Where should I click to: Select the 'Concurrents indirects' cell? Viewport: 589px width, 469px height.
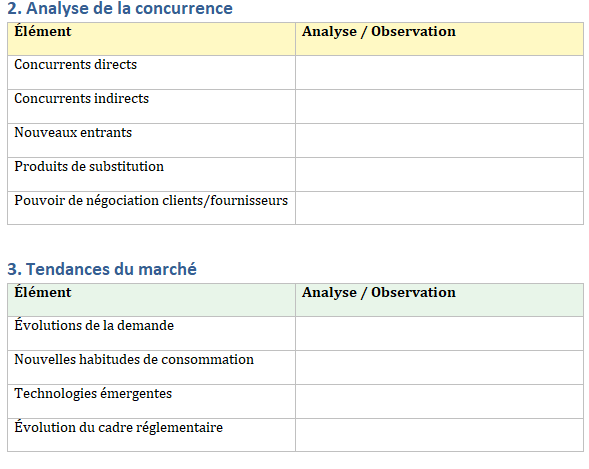[151, 107]
